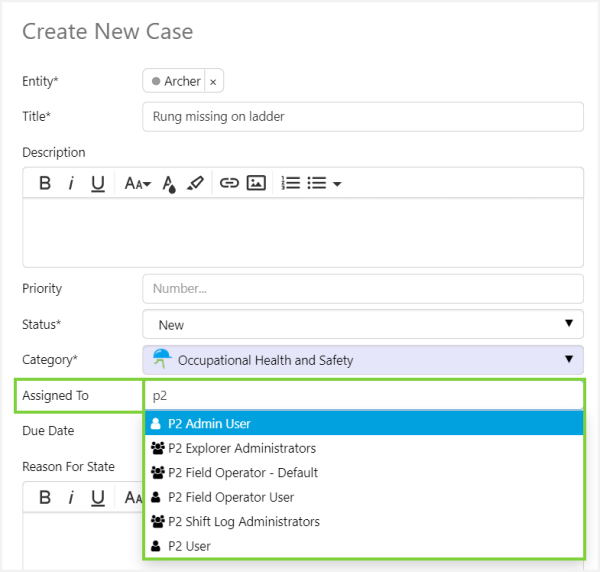
Task: Toggle italic in Description toolbar
Action: pos(71,183)
